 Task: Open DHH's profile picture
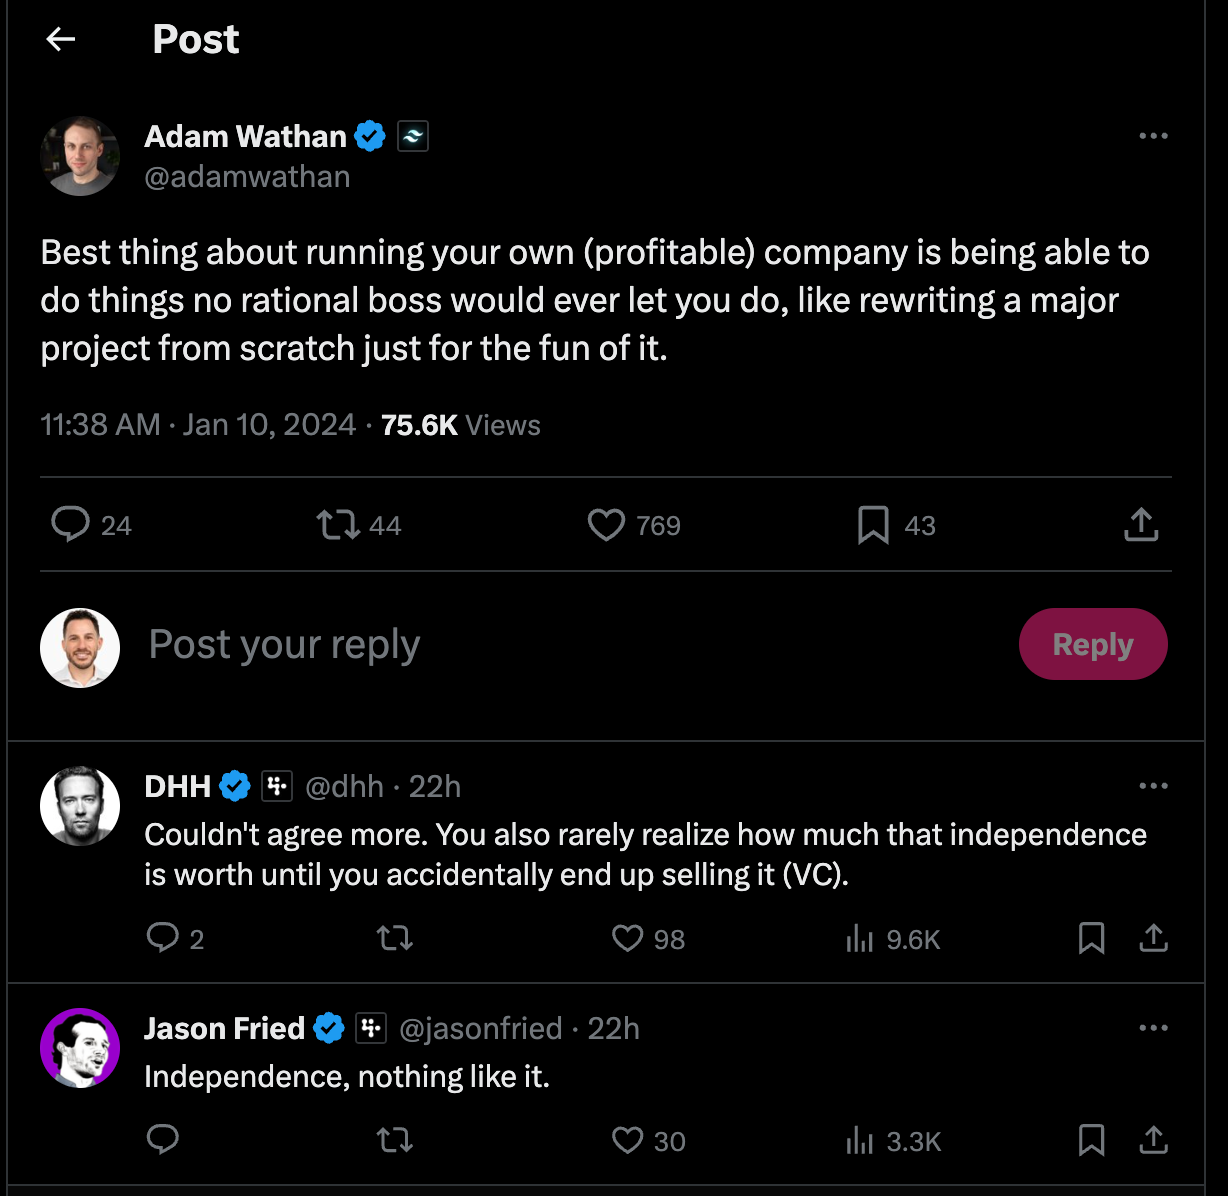pyautogui.click(x=80, y=806)
